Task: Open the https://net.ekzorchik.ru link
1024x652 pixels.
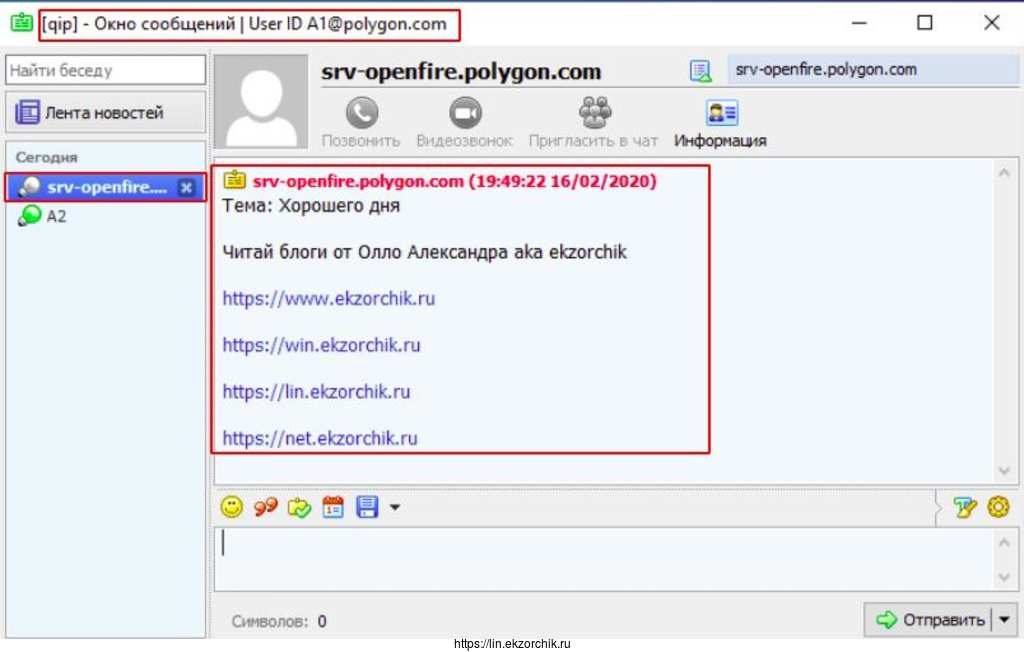Action: [319, 438]
